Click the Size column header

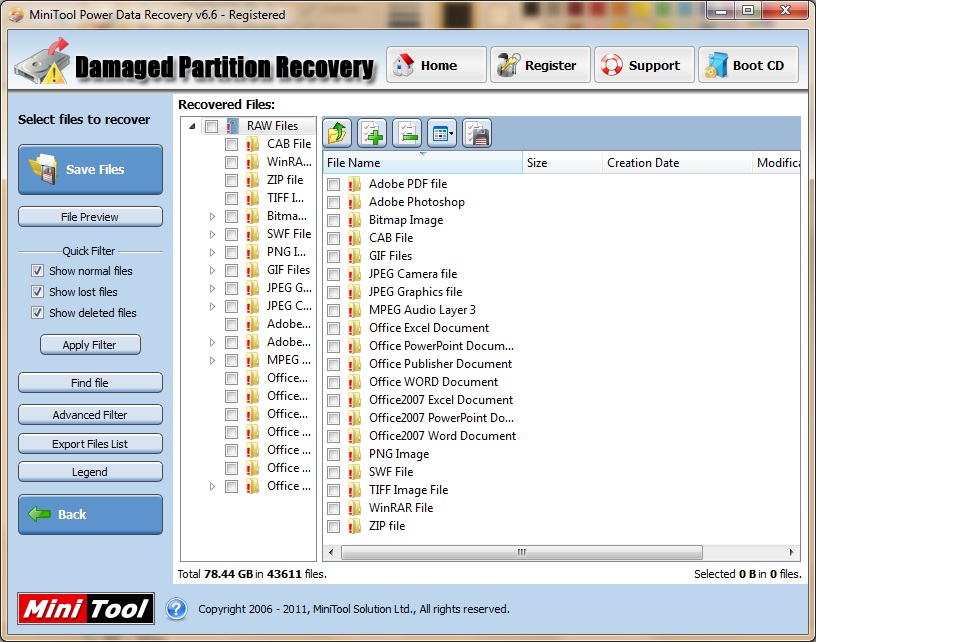point(563,163)
